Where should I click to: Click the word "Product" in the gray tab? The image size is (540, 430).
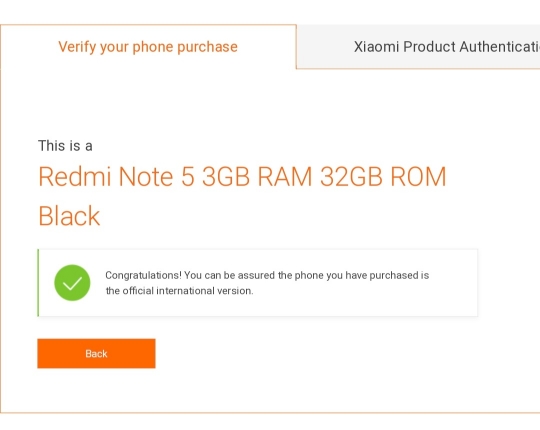[429, 47]
